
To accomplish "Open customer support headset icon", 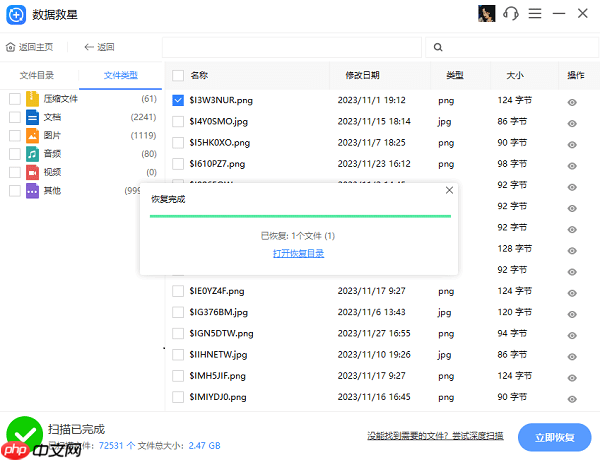I will tap(511, 14).
